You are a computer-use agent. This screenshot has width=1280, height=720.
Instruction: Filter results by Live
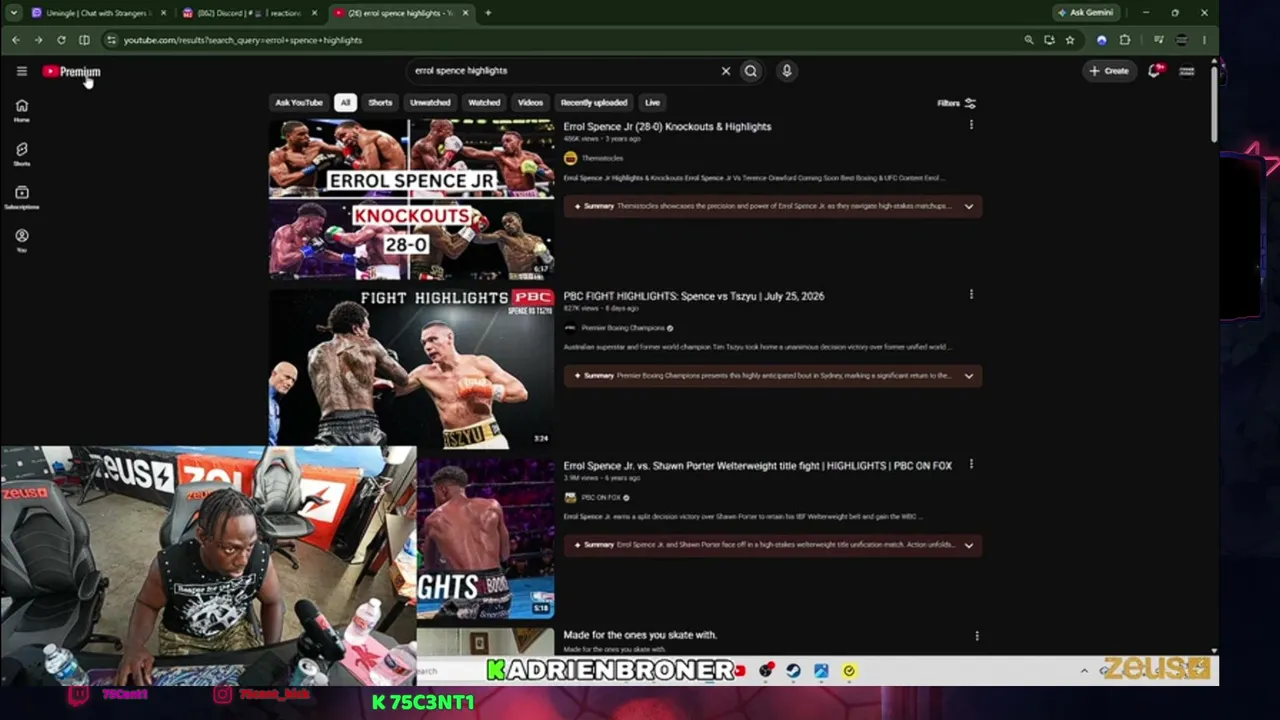coord(652,102)
